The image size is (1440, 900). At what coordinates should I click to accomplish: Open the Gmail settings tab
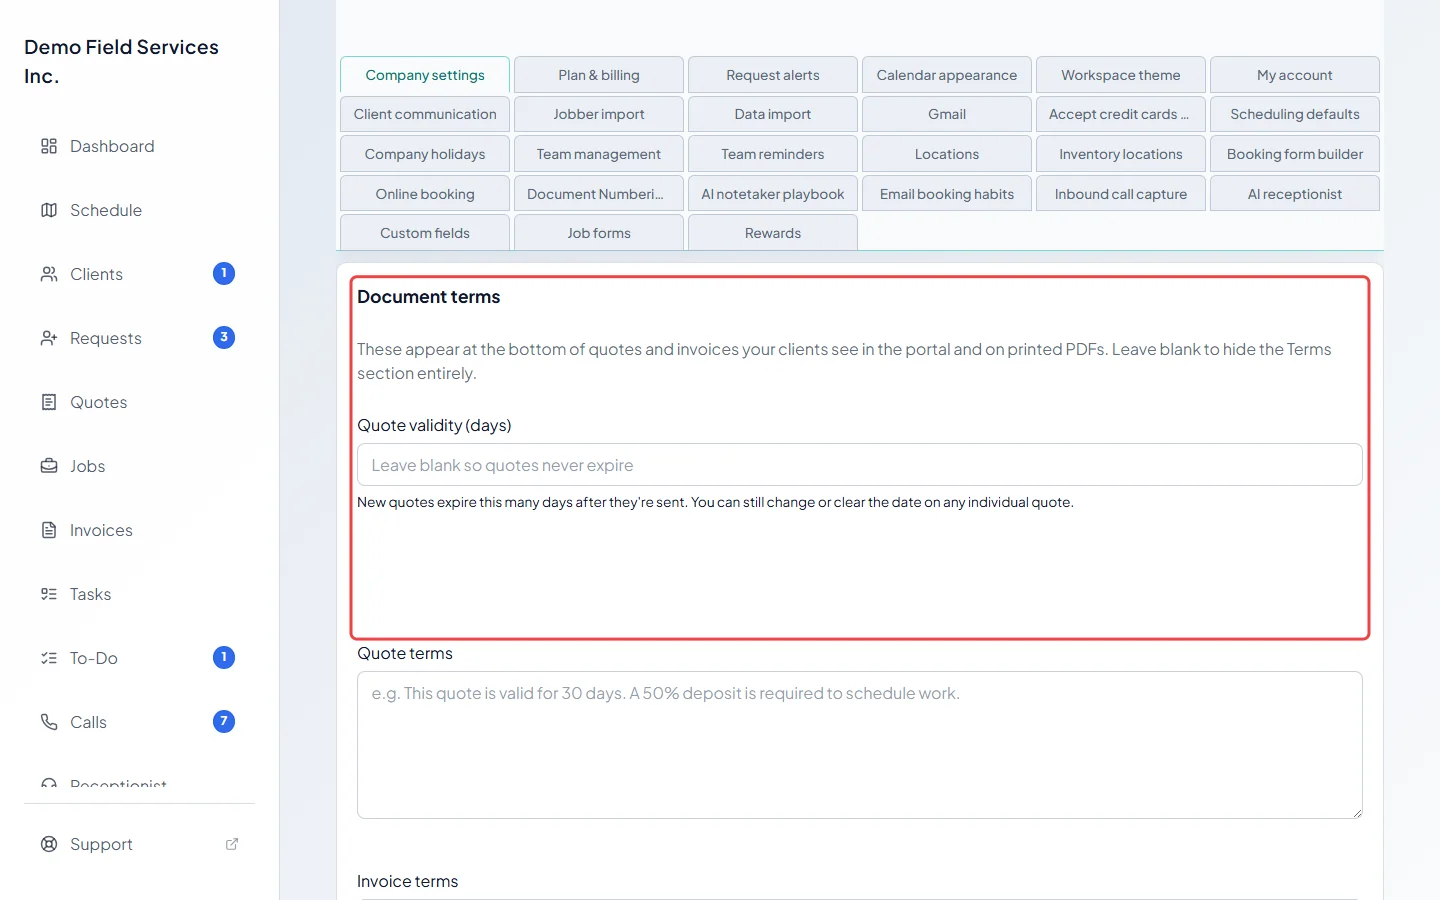pyautogui.click(x=947, y=114)
